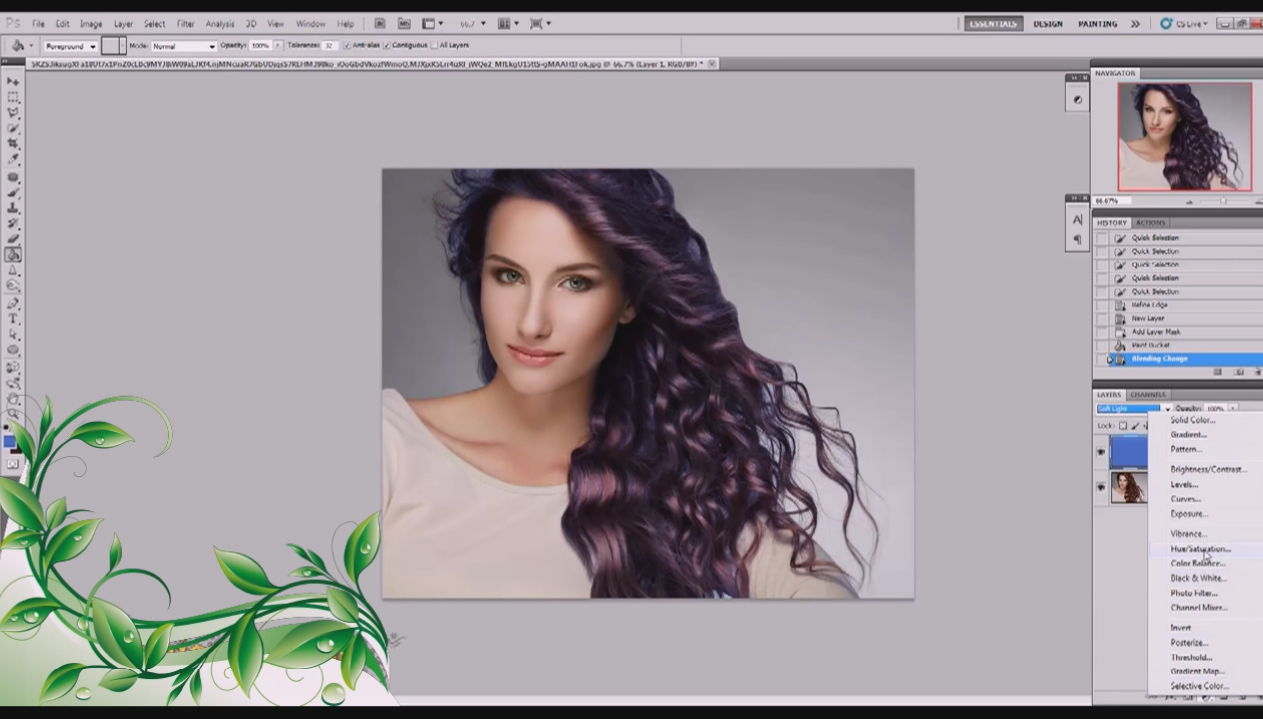Screen dimensions: 1263x719
Task: Uncheck the Contiguous option
Action: (388, 46)
